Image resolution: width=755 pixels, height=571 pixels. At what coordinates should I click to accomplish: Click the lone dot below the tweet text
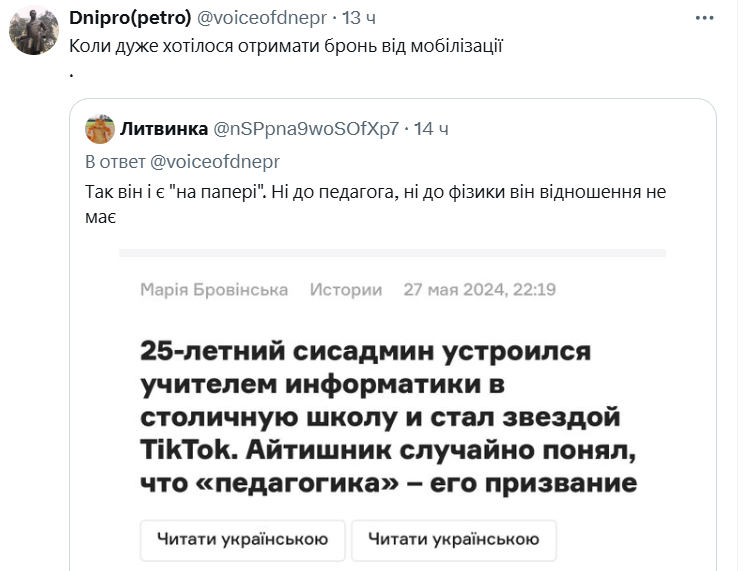click(72, 74)
